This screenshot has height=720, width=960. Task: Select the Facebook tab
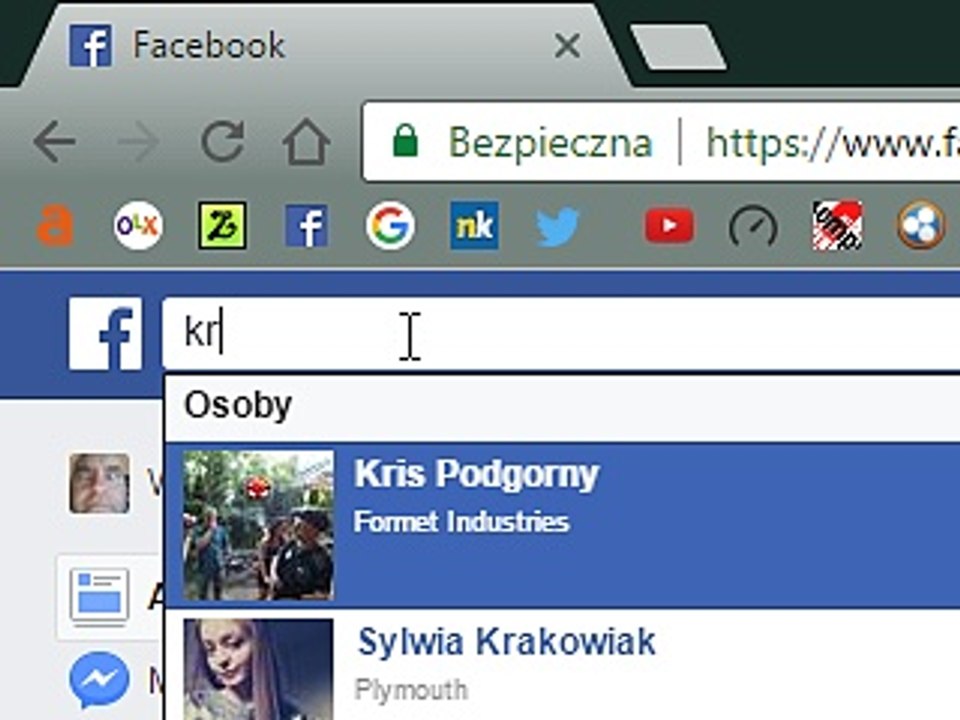324,46
